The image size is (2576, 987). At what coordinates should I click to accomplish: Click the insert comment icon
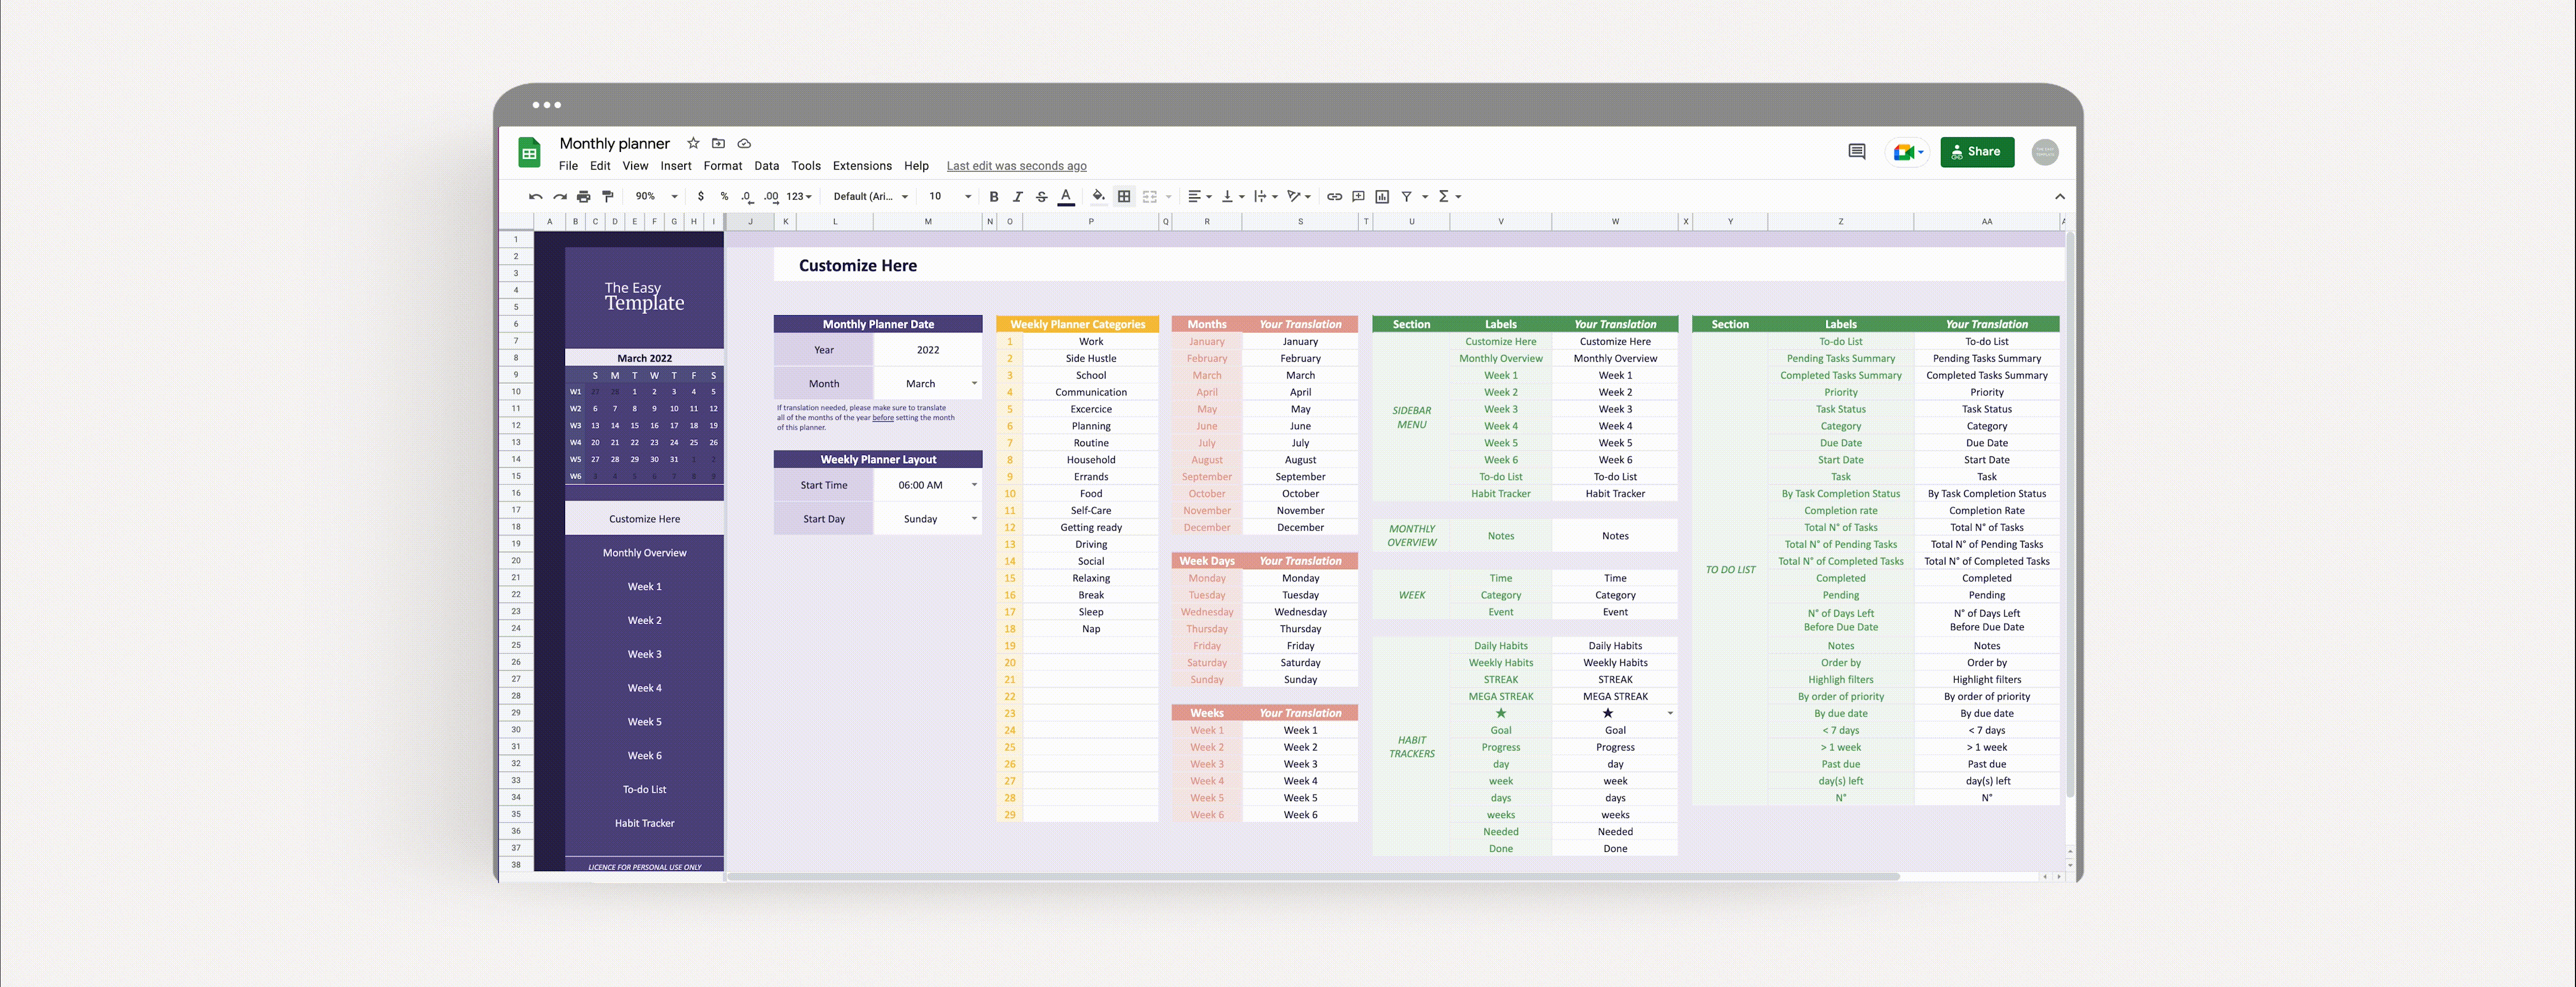1358,197
